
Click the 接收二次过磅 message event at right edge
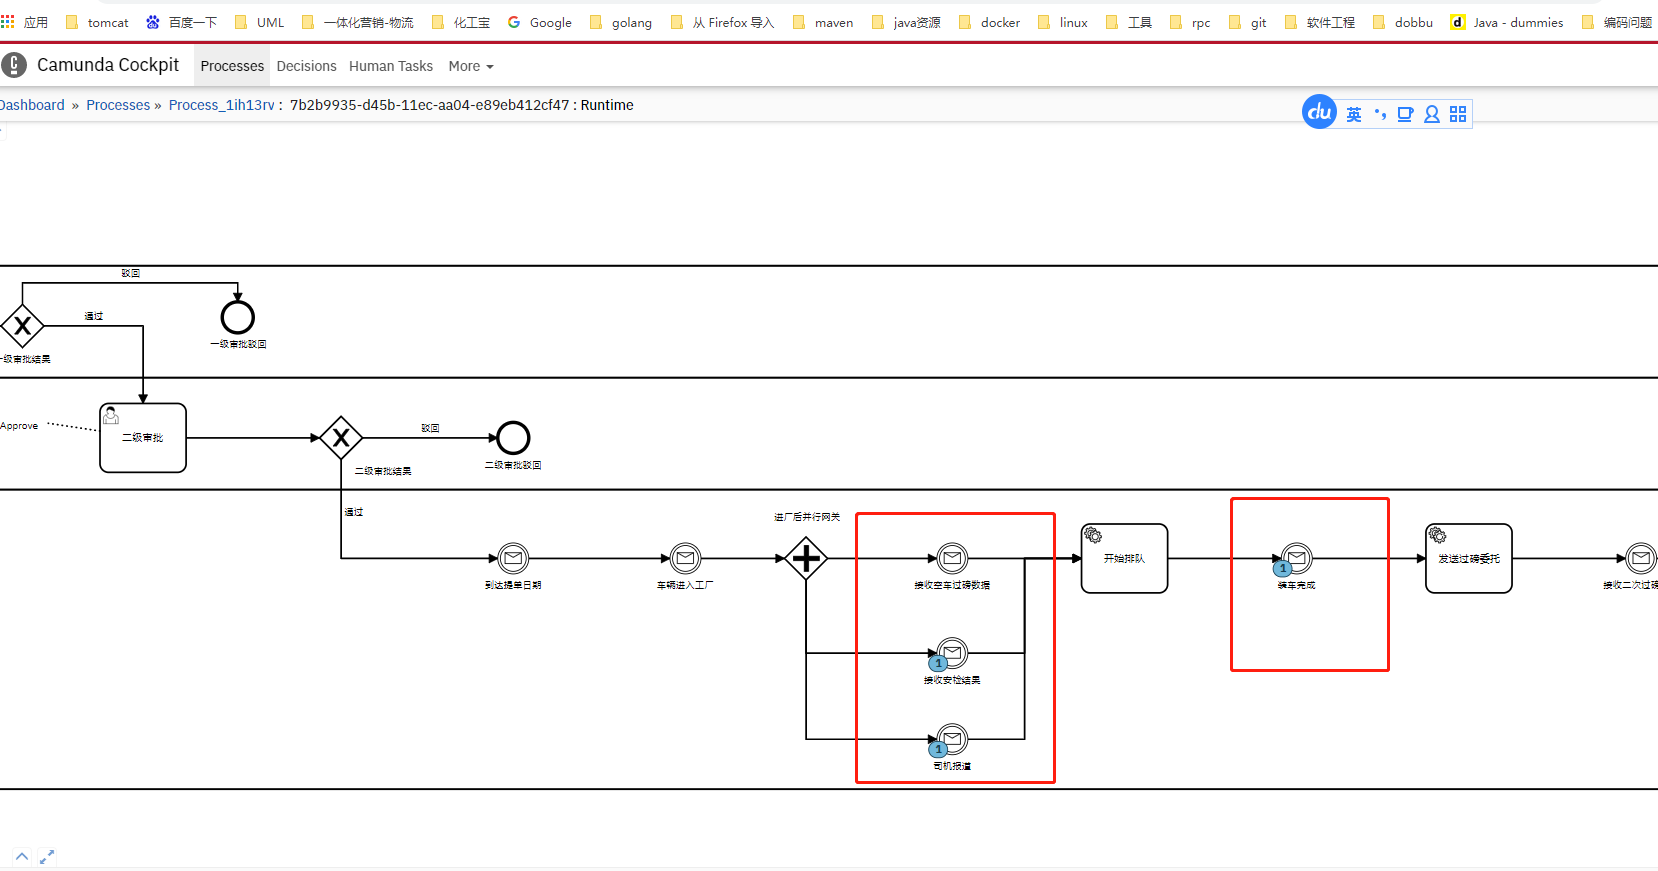click(1641, 558)
